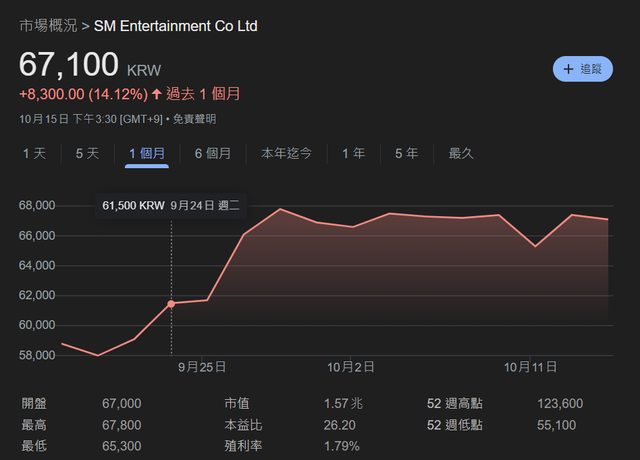Click the 62,000 axis label
Viewport: 640px width, 460px height.
tap(37, 295)
